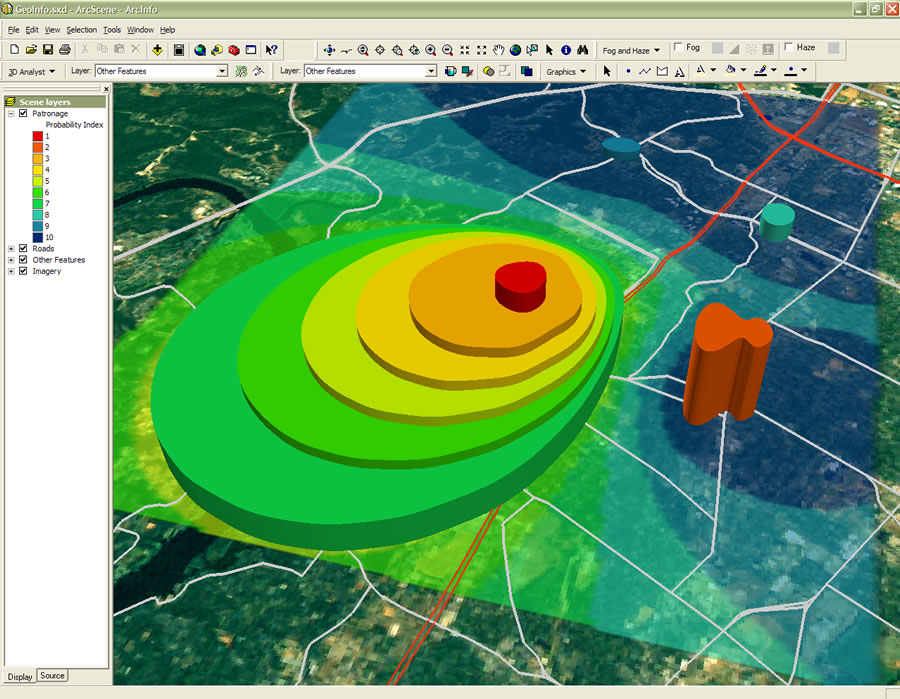This screenshot has height=699, width=900.
Task: Uncheck the Imagery layer visibility
Action: (23, 271)
